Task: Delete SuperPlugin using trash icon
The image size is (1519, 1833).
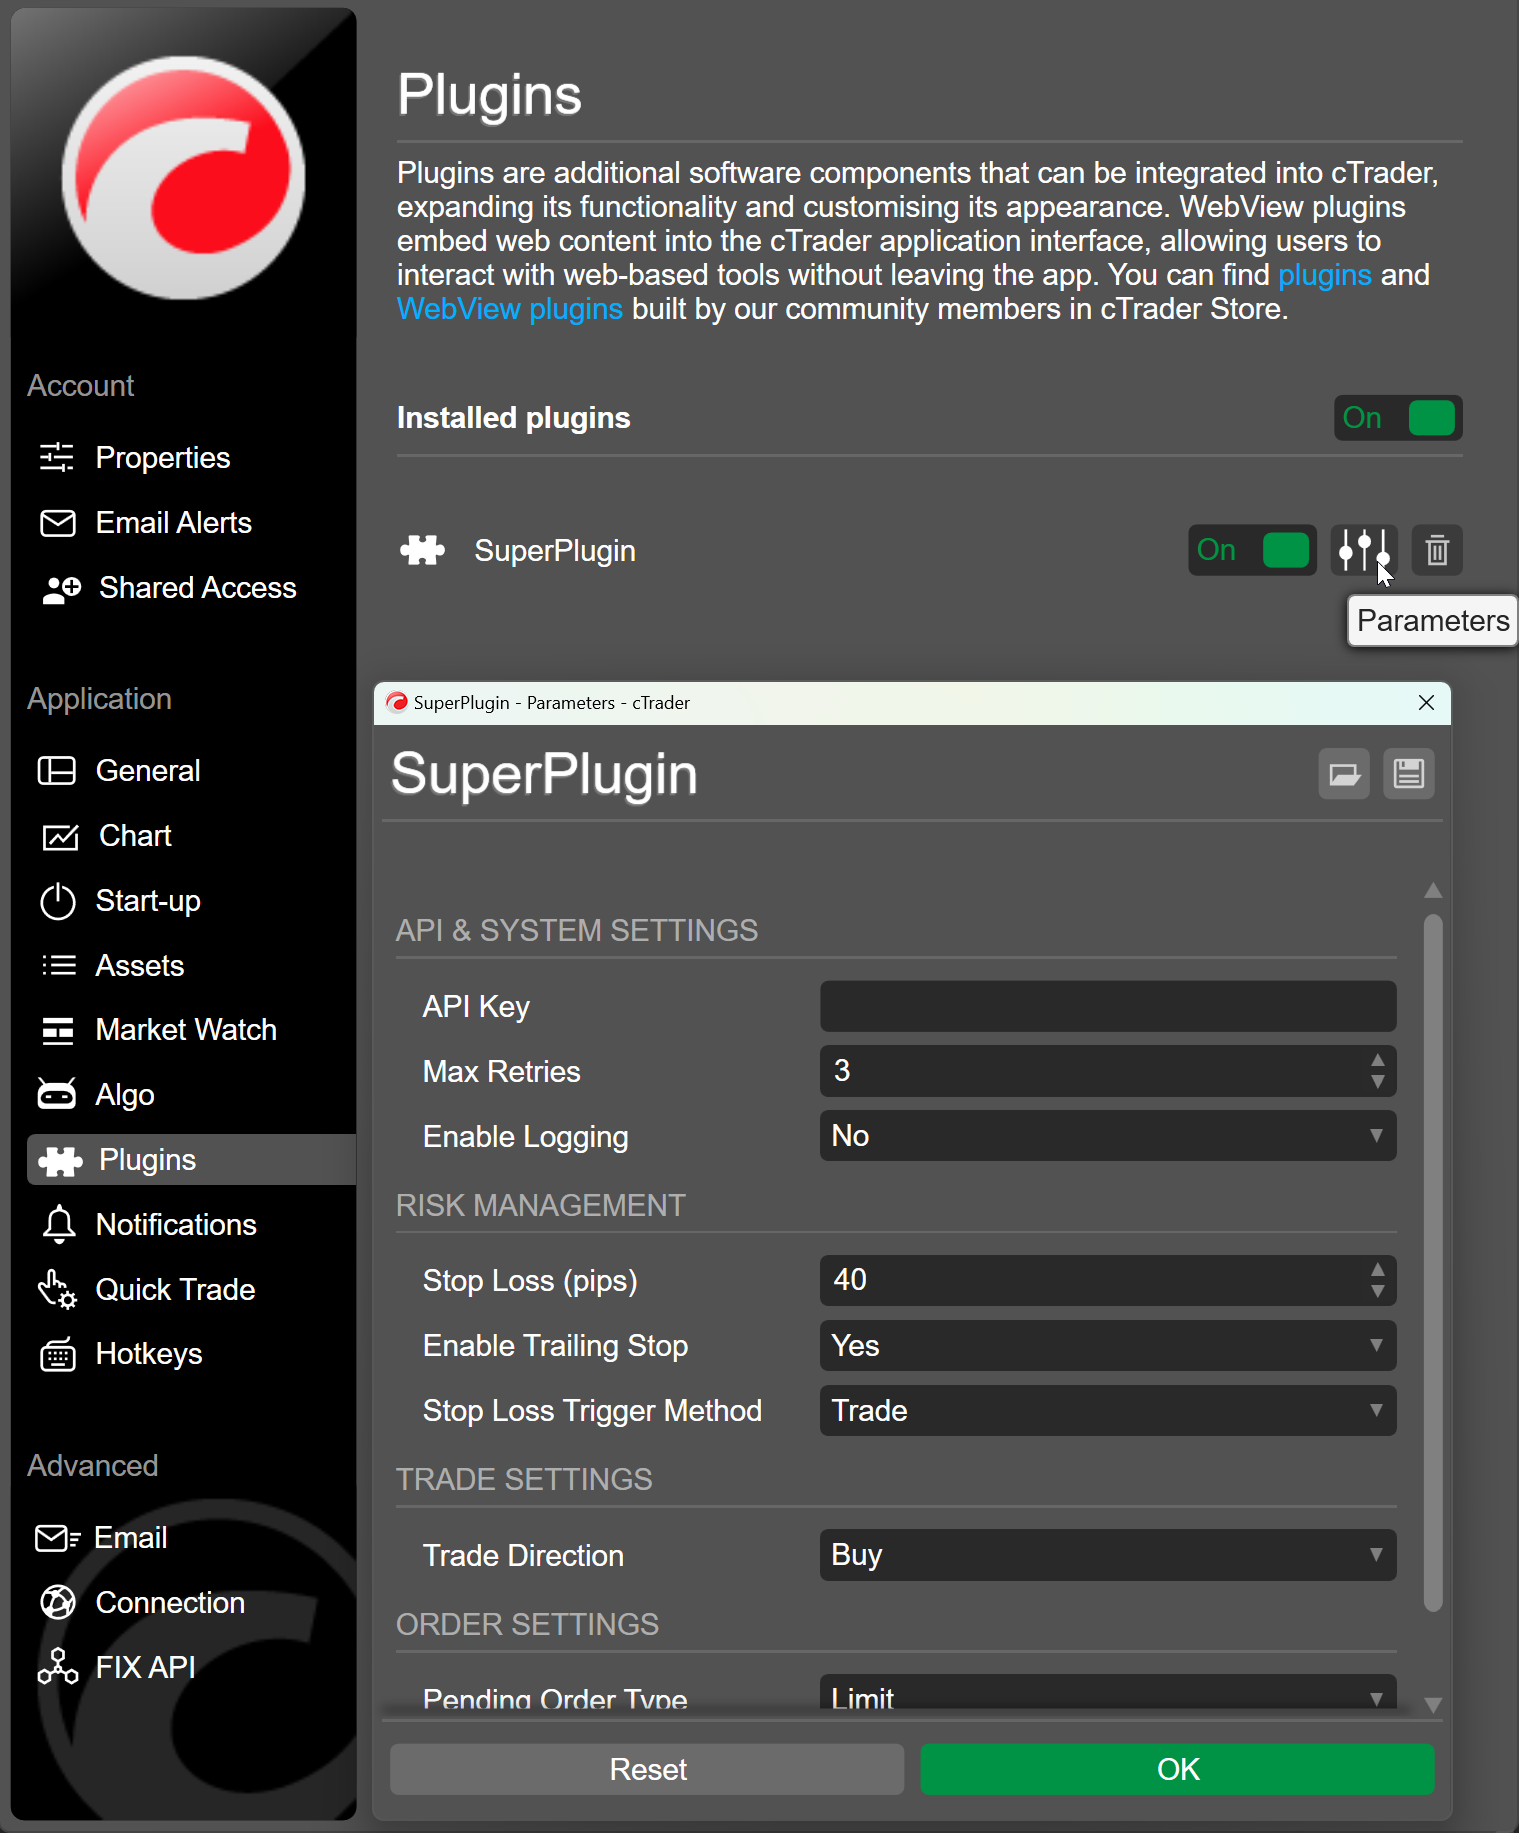Action: coord(1437,550)
